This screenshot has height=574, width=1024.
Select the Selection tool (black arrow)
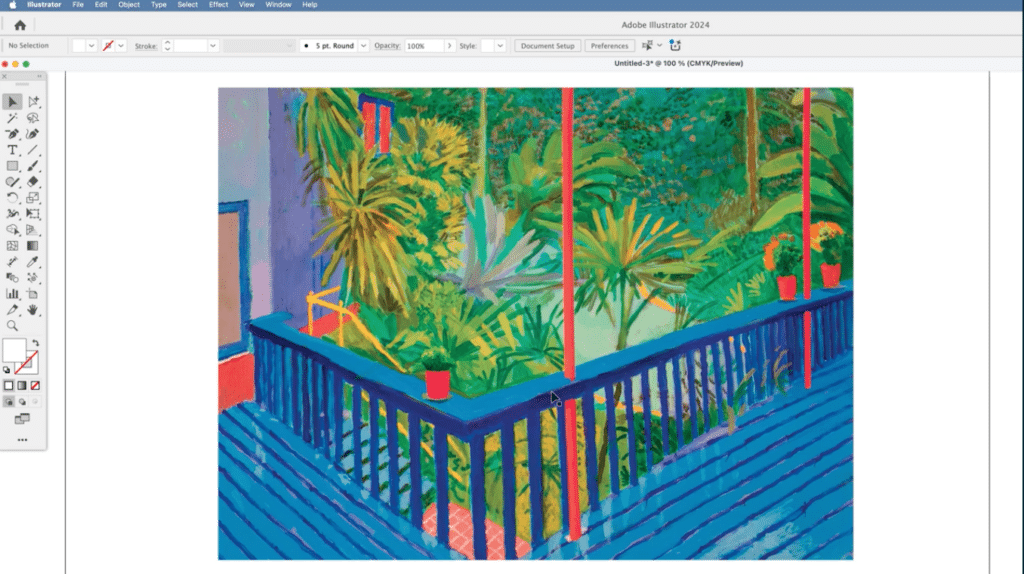click(x=12, y=102)
